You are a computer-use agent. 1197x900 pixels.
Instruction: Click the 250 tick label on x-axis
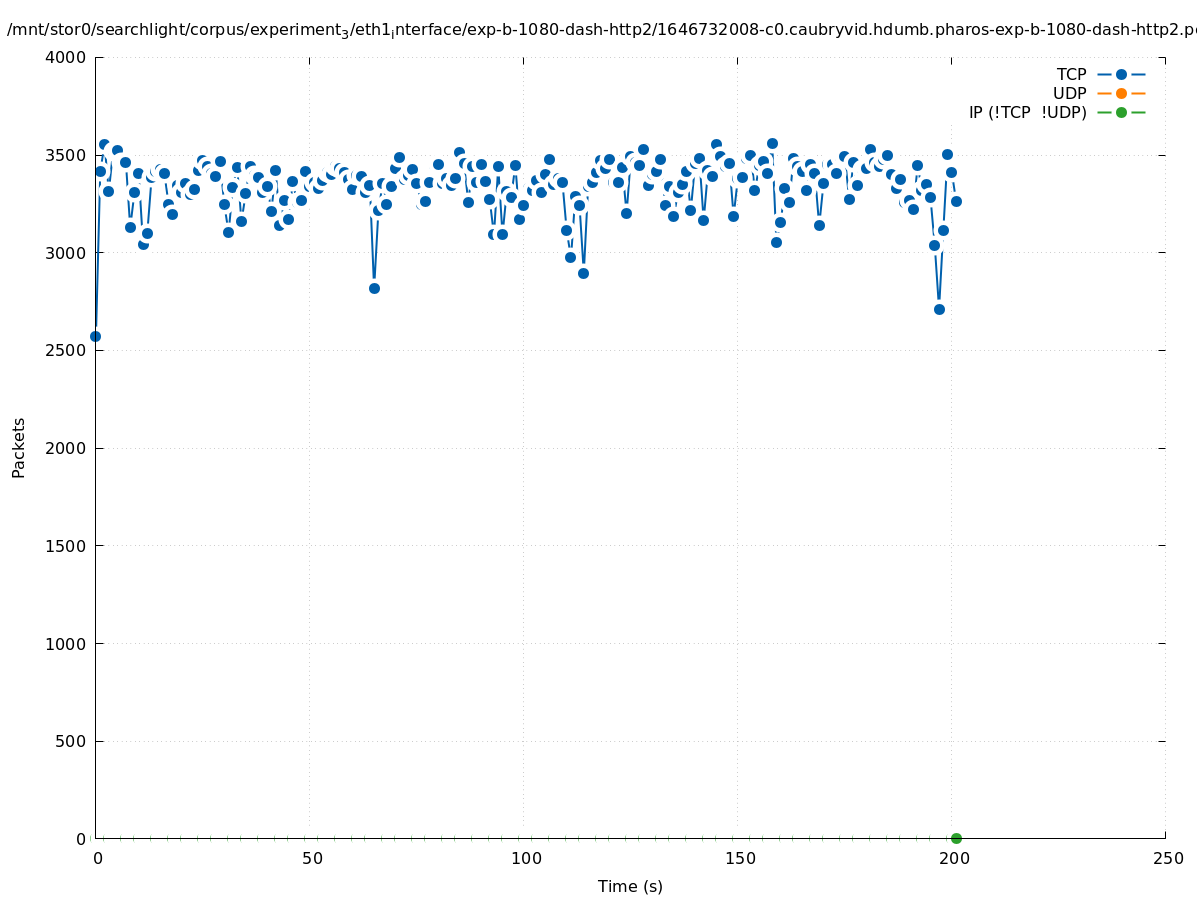(1167, 858)
